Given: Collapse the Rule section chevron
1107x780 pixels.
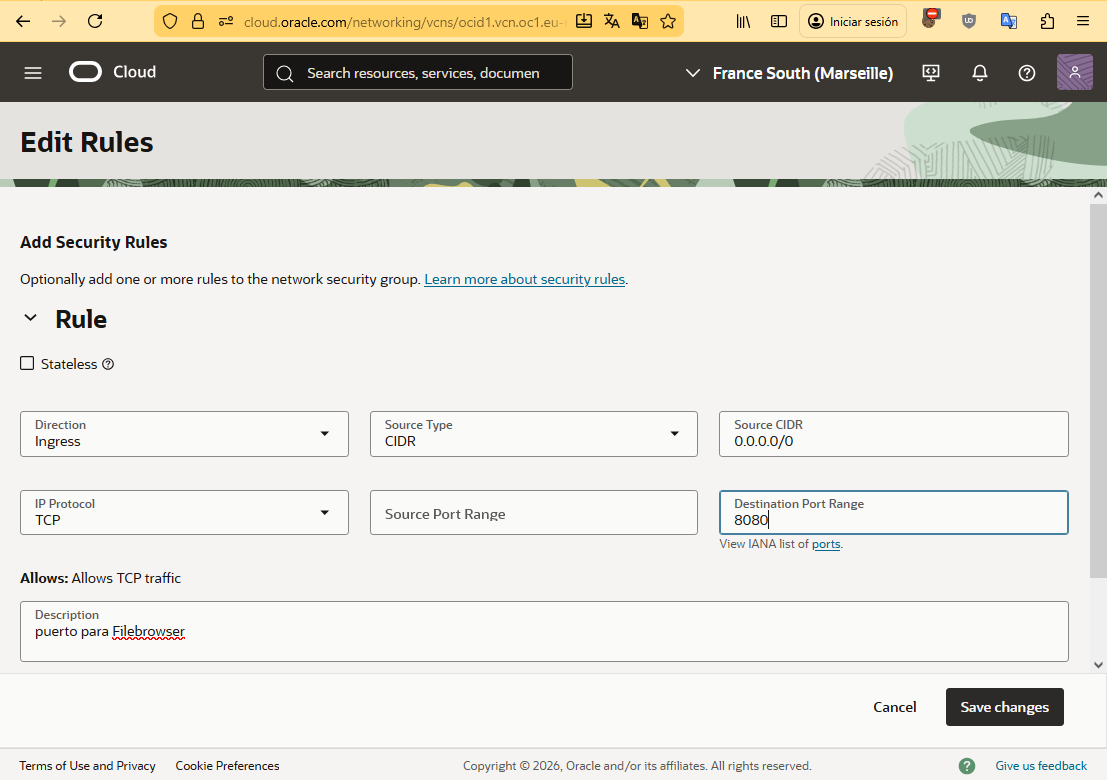Looking at the screenshot, I should [30, 319].
